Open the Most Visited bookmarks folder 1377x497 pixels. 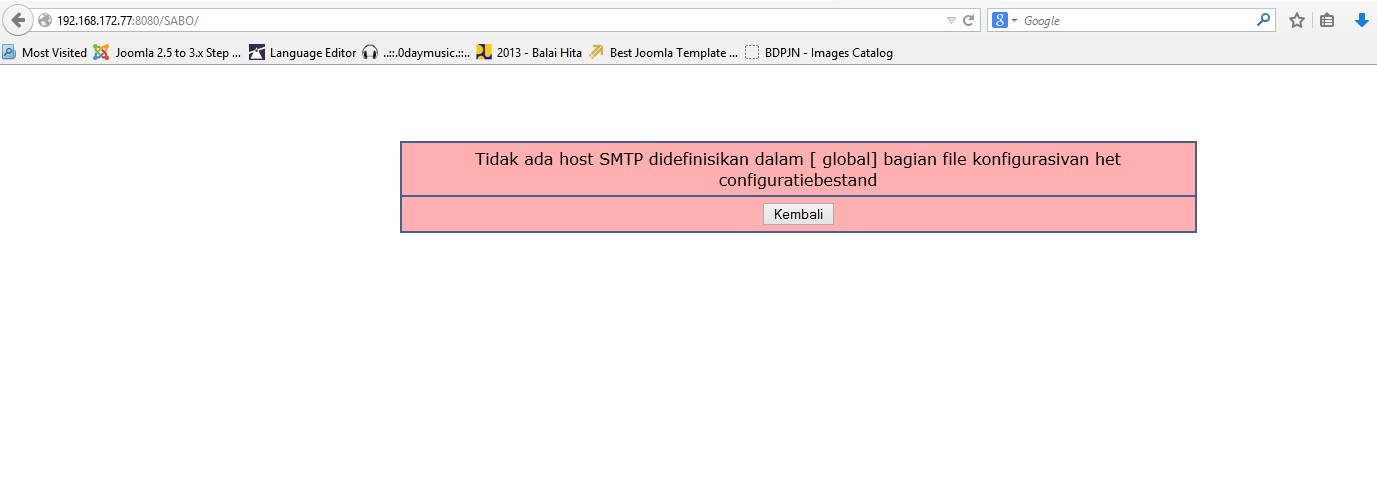(44, 53)
